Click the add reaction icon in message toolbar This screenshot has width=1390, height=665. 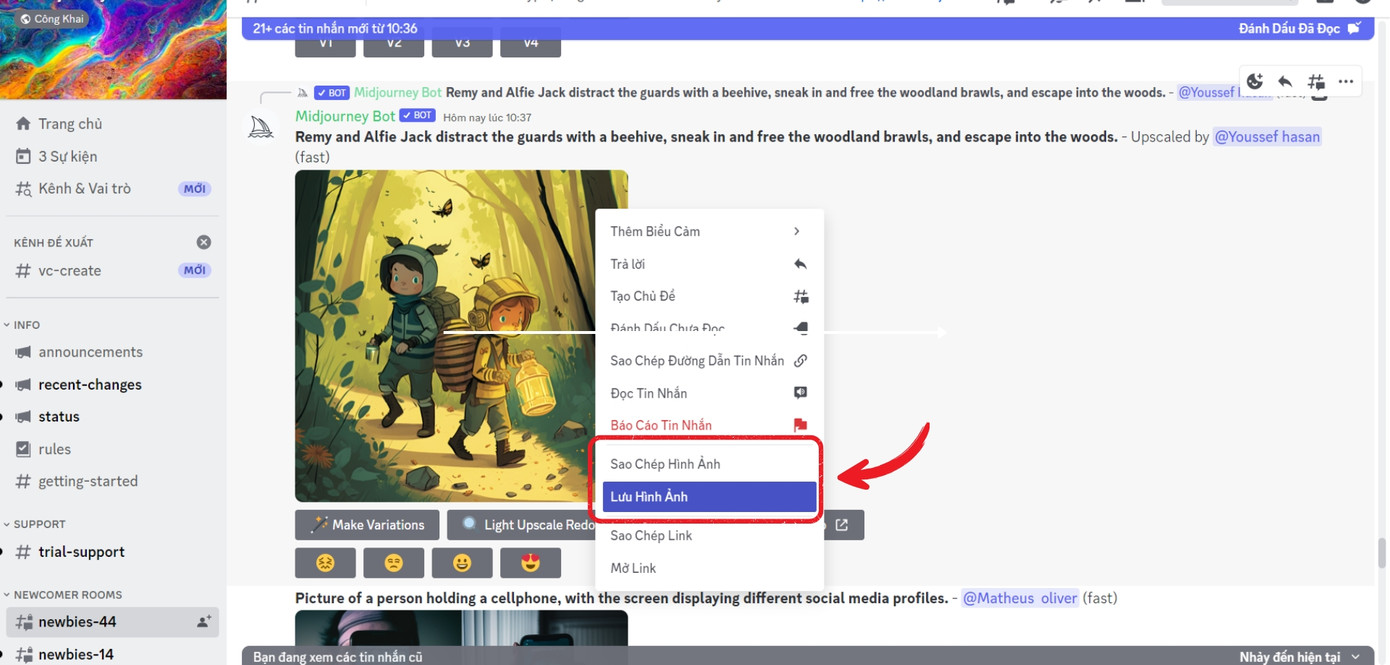(x=1255, y=81)
